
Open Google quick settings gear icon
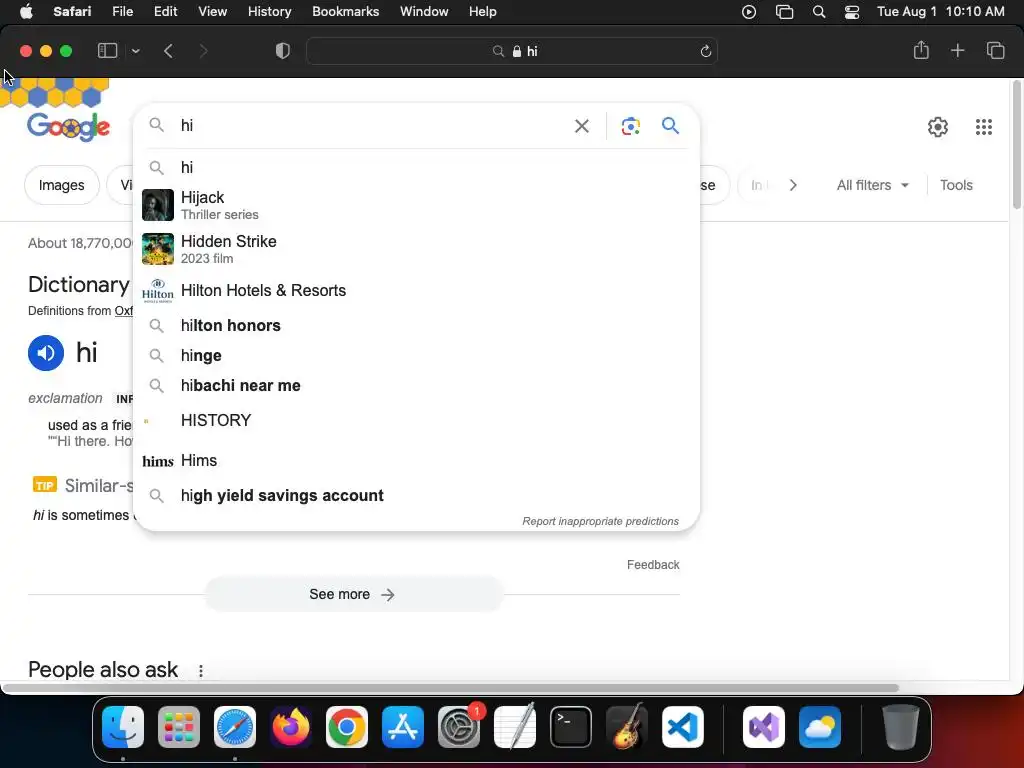pyautogui.click(x=938, y=127)
